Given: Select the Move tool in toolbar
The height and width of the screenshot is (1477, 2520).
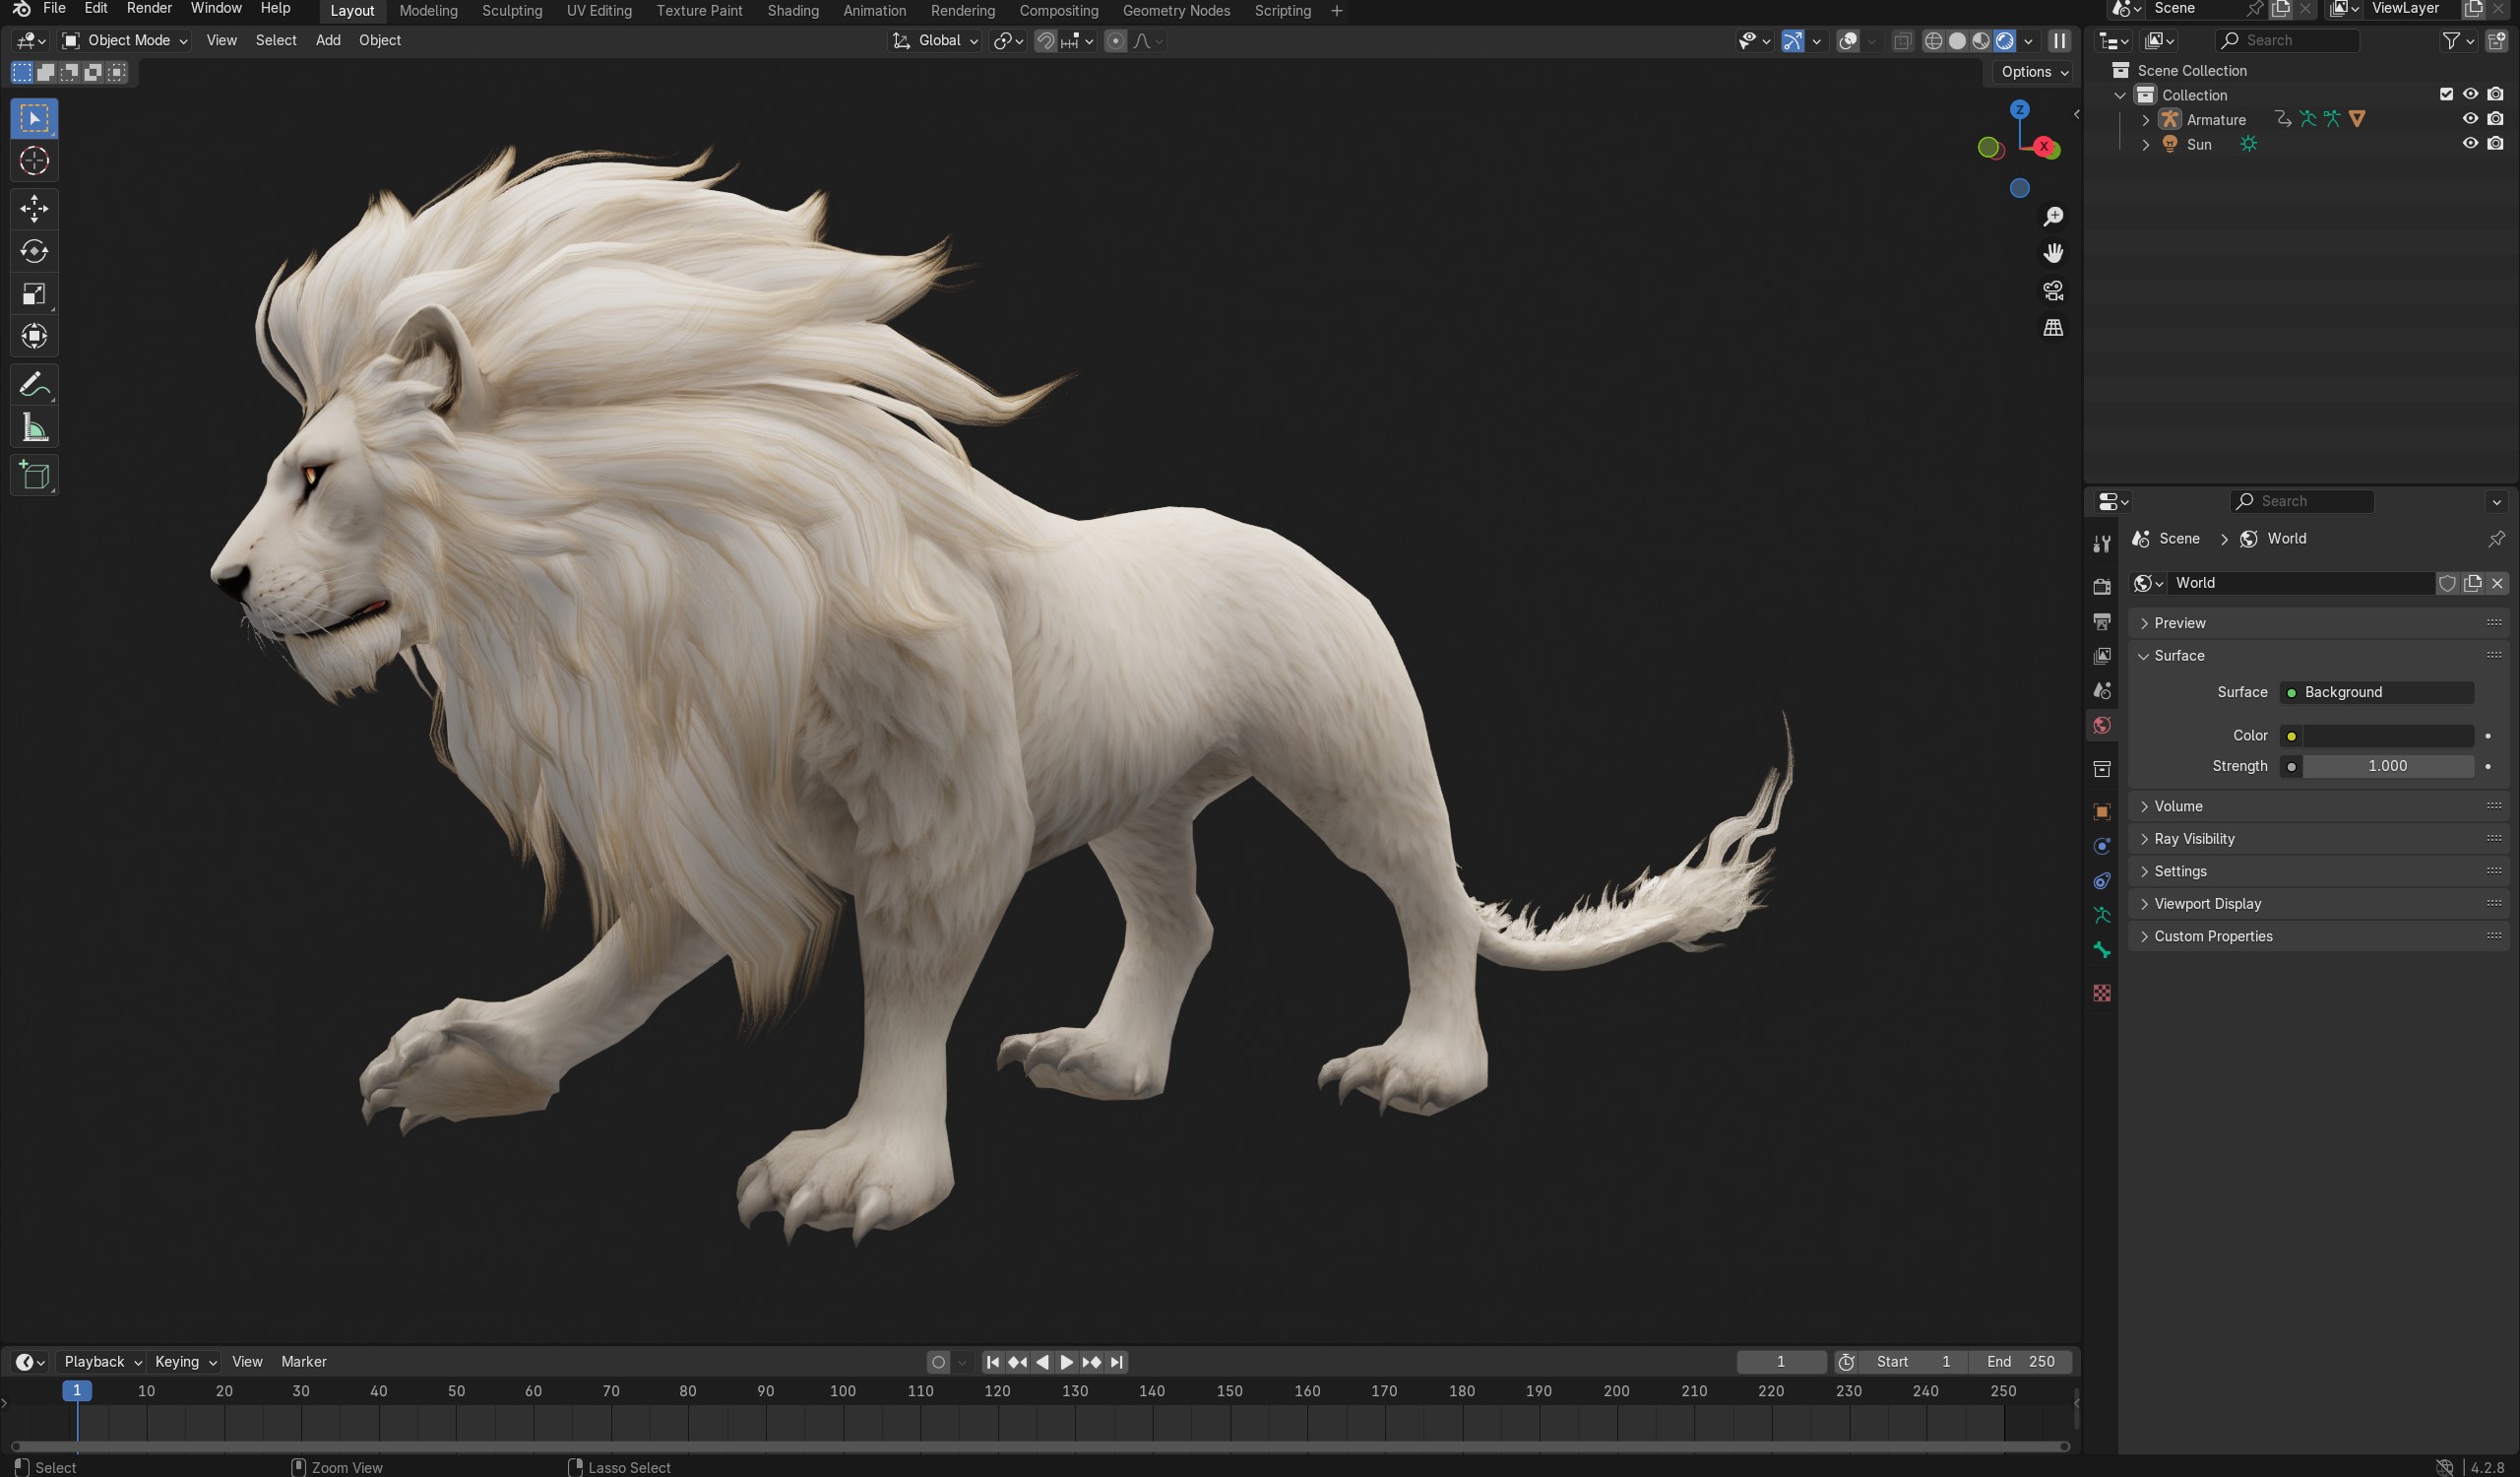Looking at the screenshot, I should pos(34,208).
